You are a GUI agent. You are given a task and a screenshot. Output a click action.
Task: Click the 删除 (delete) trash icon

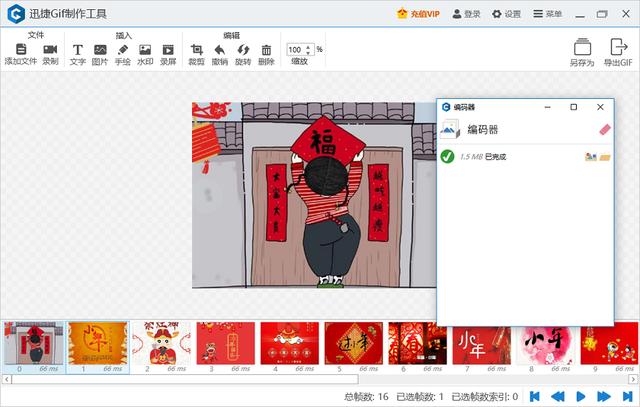click(266, 51)
